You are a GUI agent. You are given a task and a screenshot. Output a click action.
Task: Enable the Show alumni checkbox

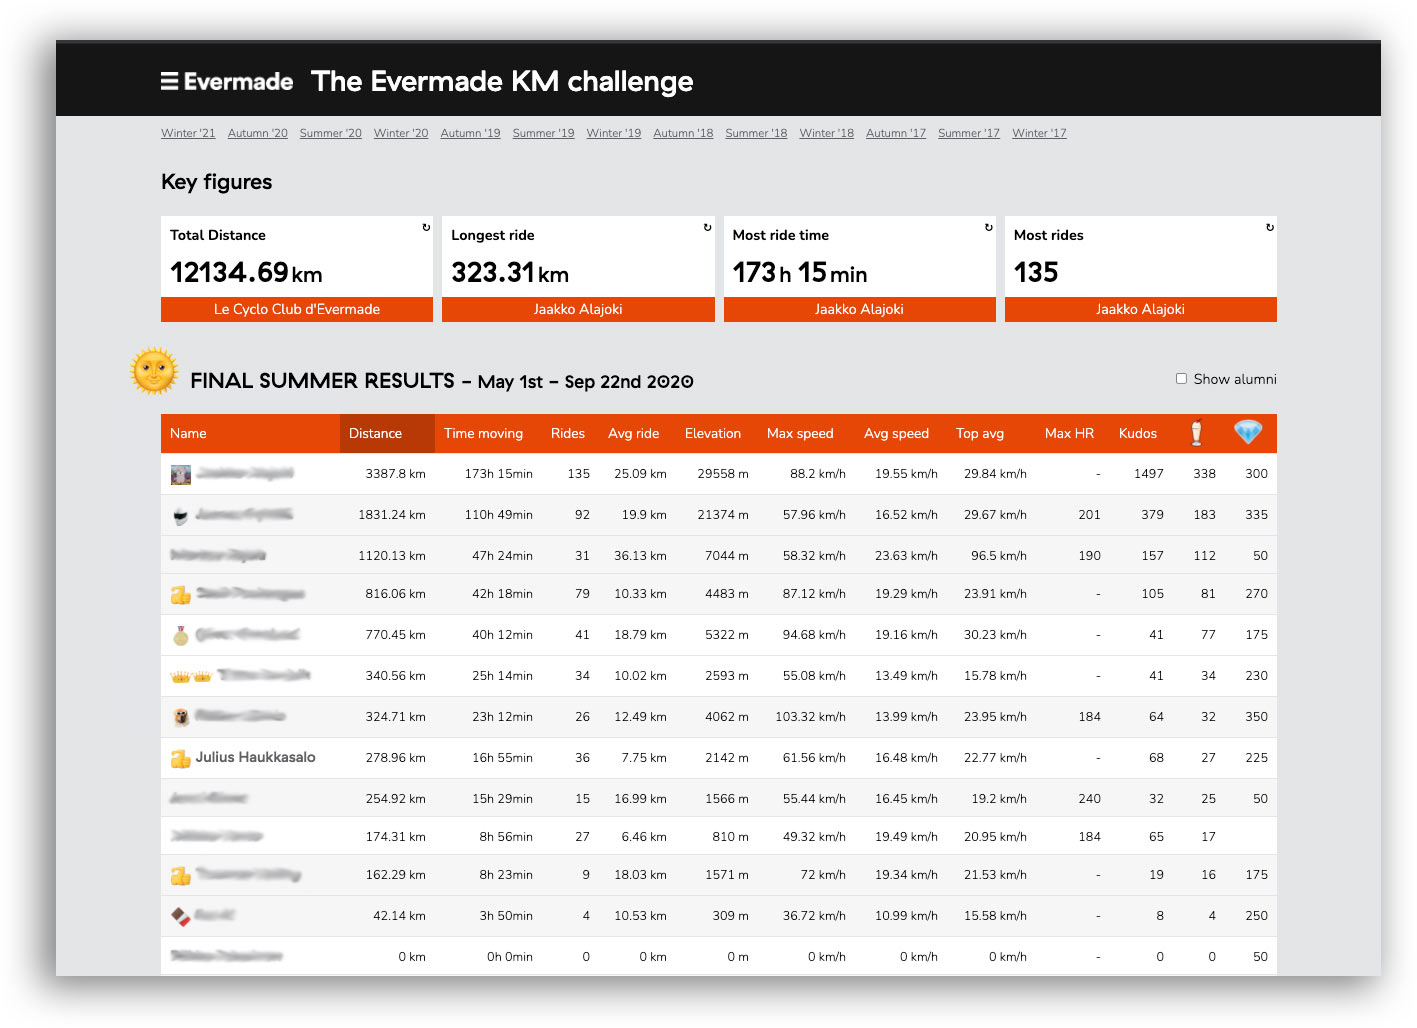pos(1181,379)
